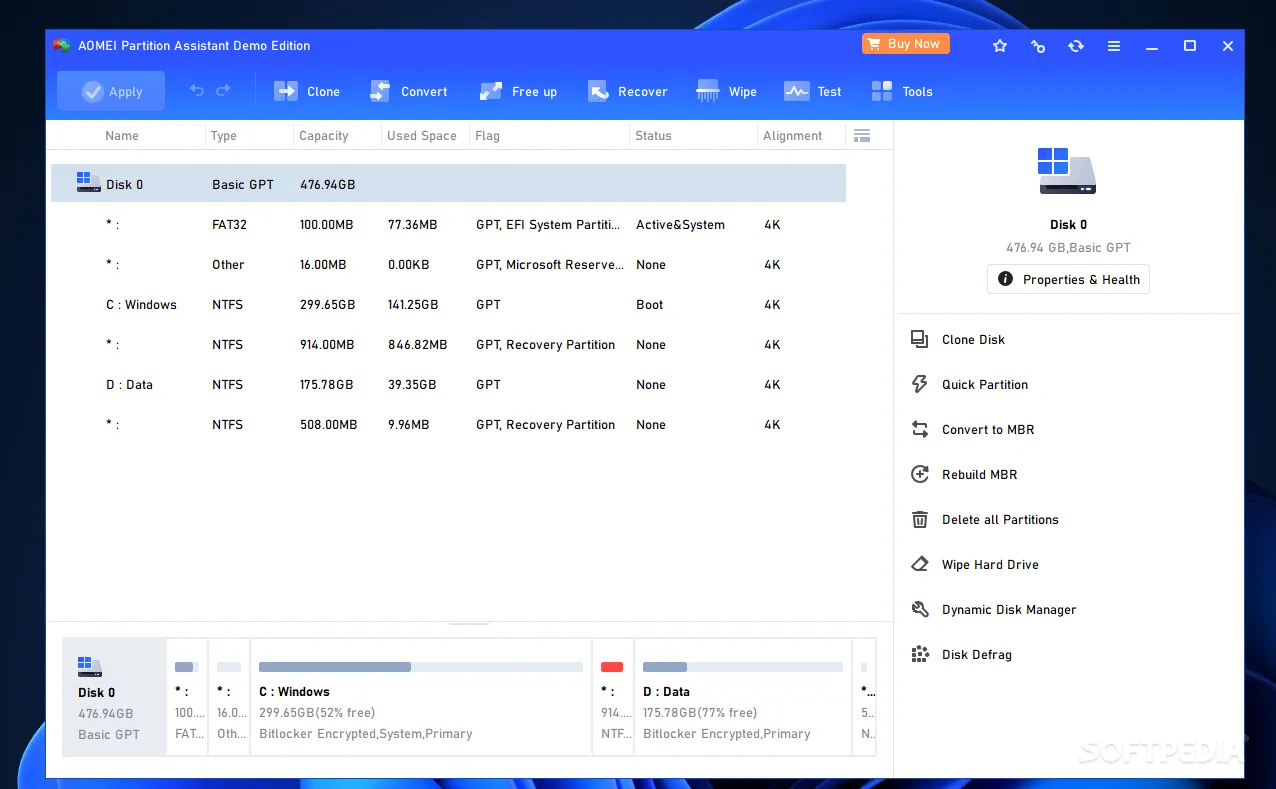The width and height of the screenshot is (1276, 789).
Task: Sort by the Capacity column header
Action: 324,136
